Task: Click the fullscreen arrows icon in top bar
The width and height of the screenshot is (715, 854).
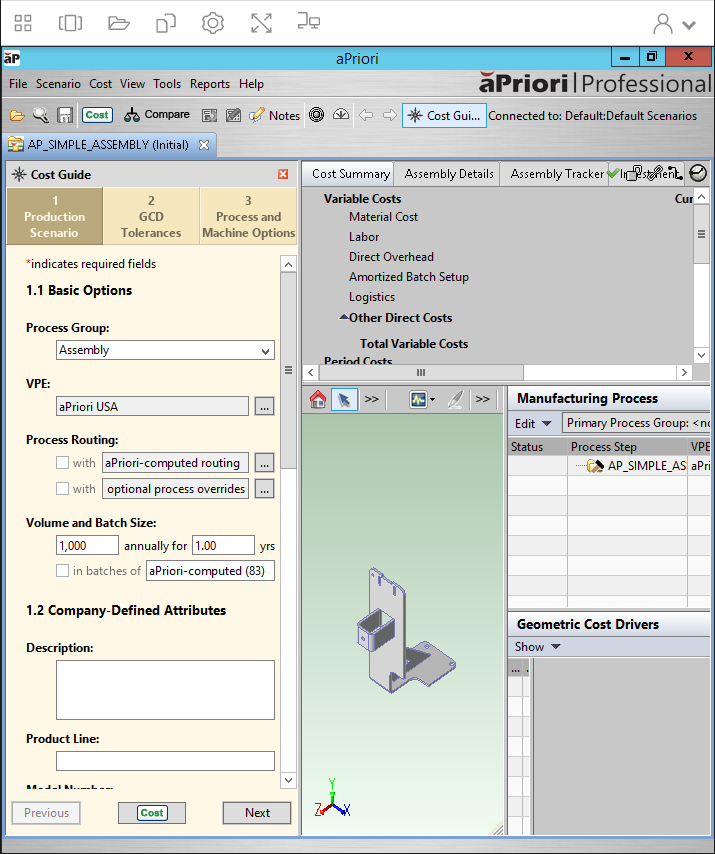Action: (261, 23)
